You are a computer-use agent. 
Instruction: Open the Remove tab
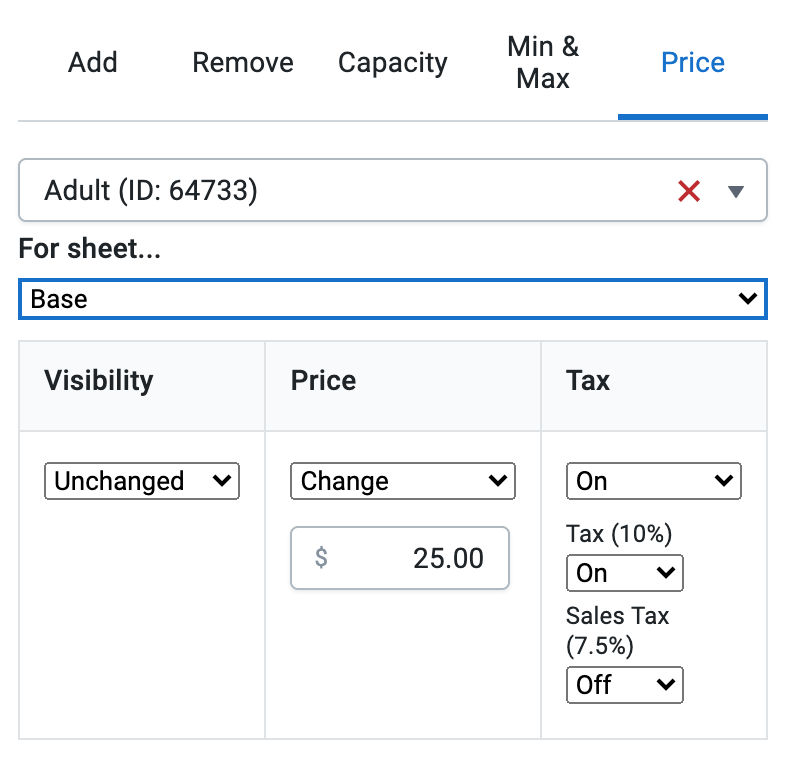pyautogui.click(x=243, y=63)
